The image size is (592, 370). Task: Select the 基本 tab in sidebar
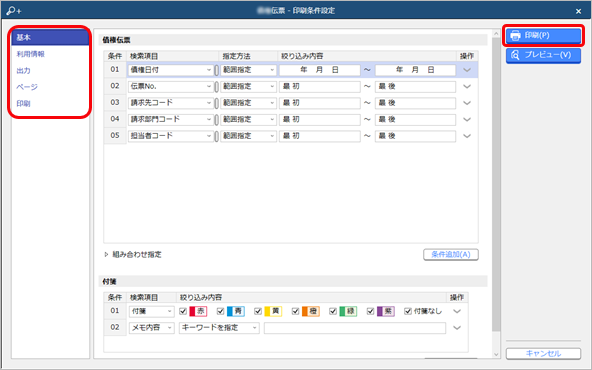pos(50,37)
